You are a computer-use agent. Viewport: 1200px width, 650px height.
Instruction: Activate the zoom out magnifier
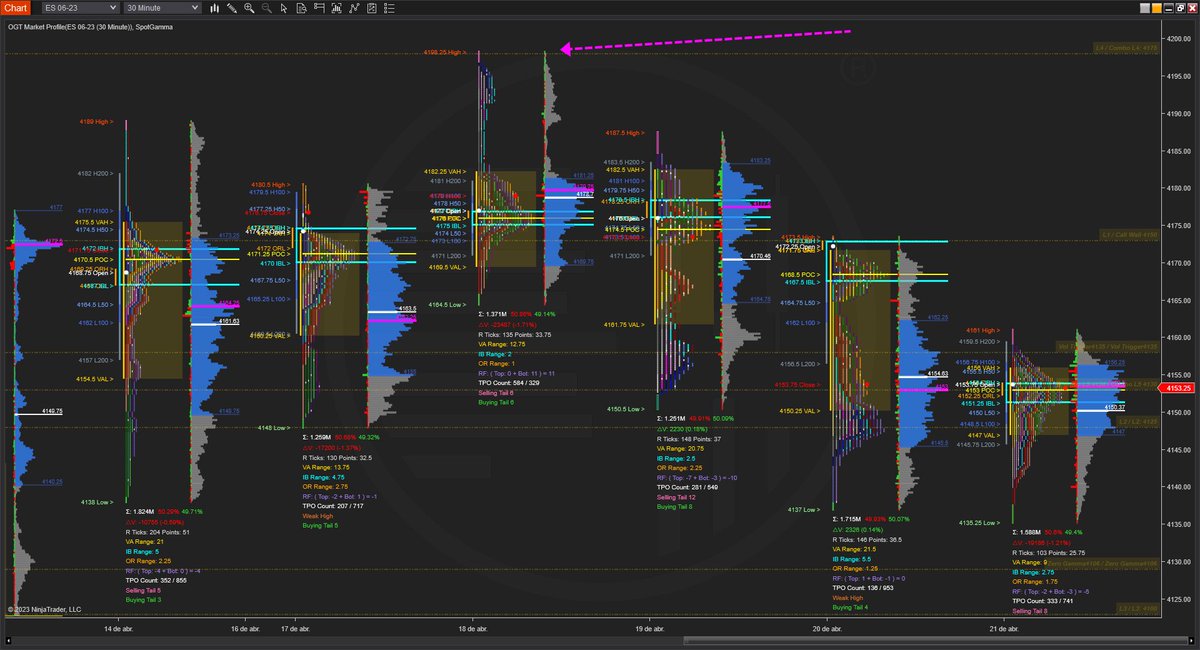tap(267, 8)
